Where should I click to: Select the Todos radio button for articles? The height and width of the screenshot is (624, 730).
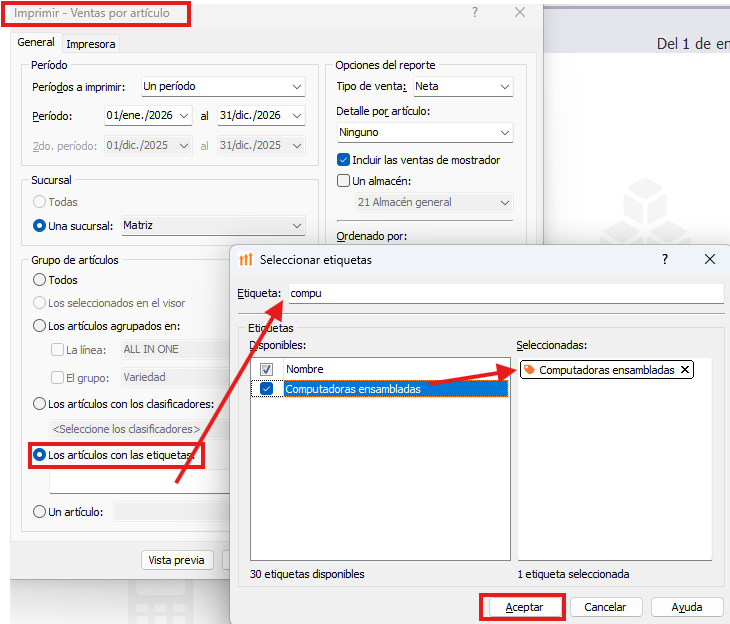tap(40, 280)
